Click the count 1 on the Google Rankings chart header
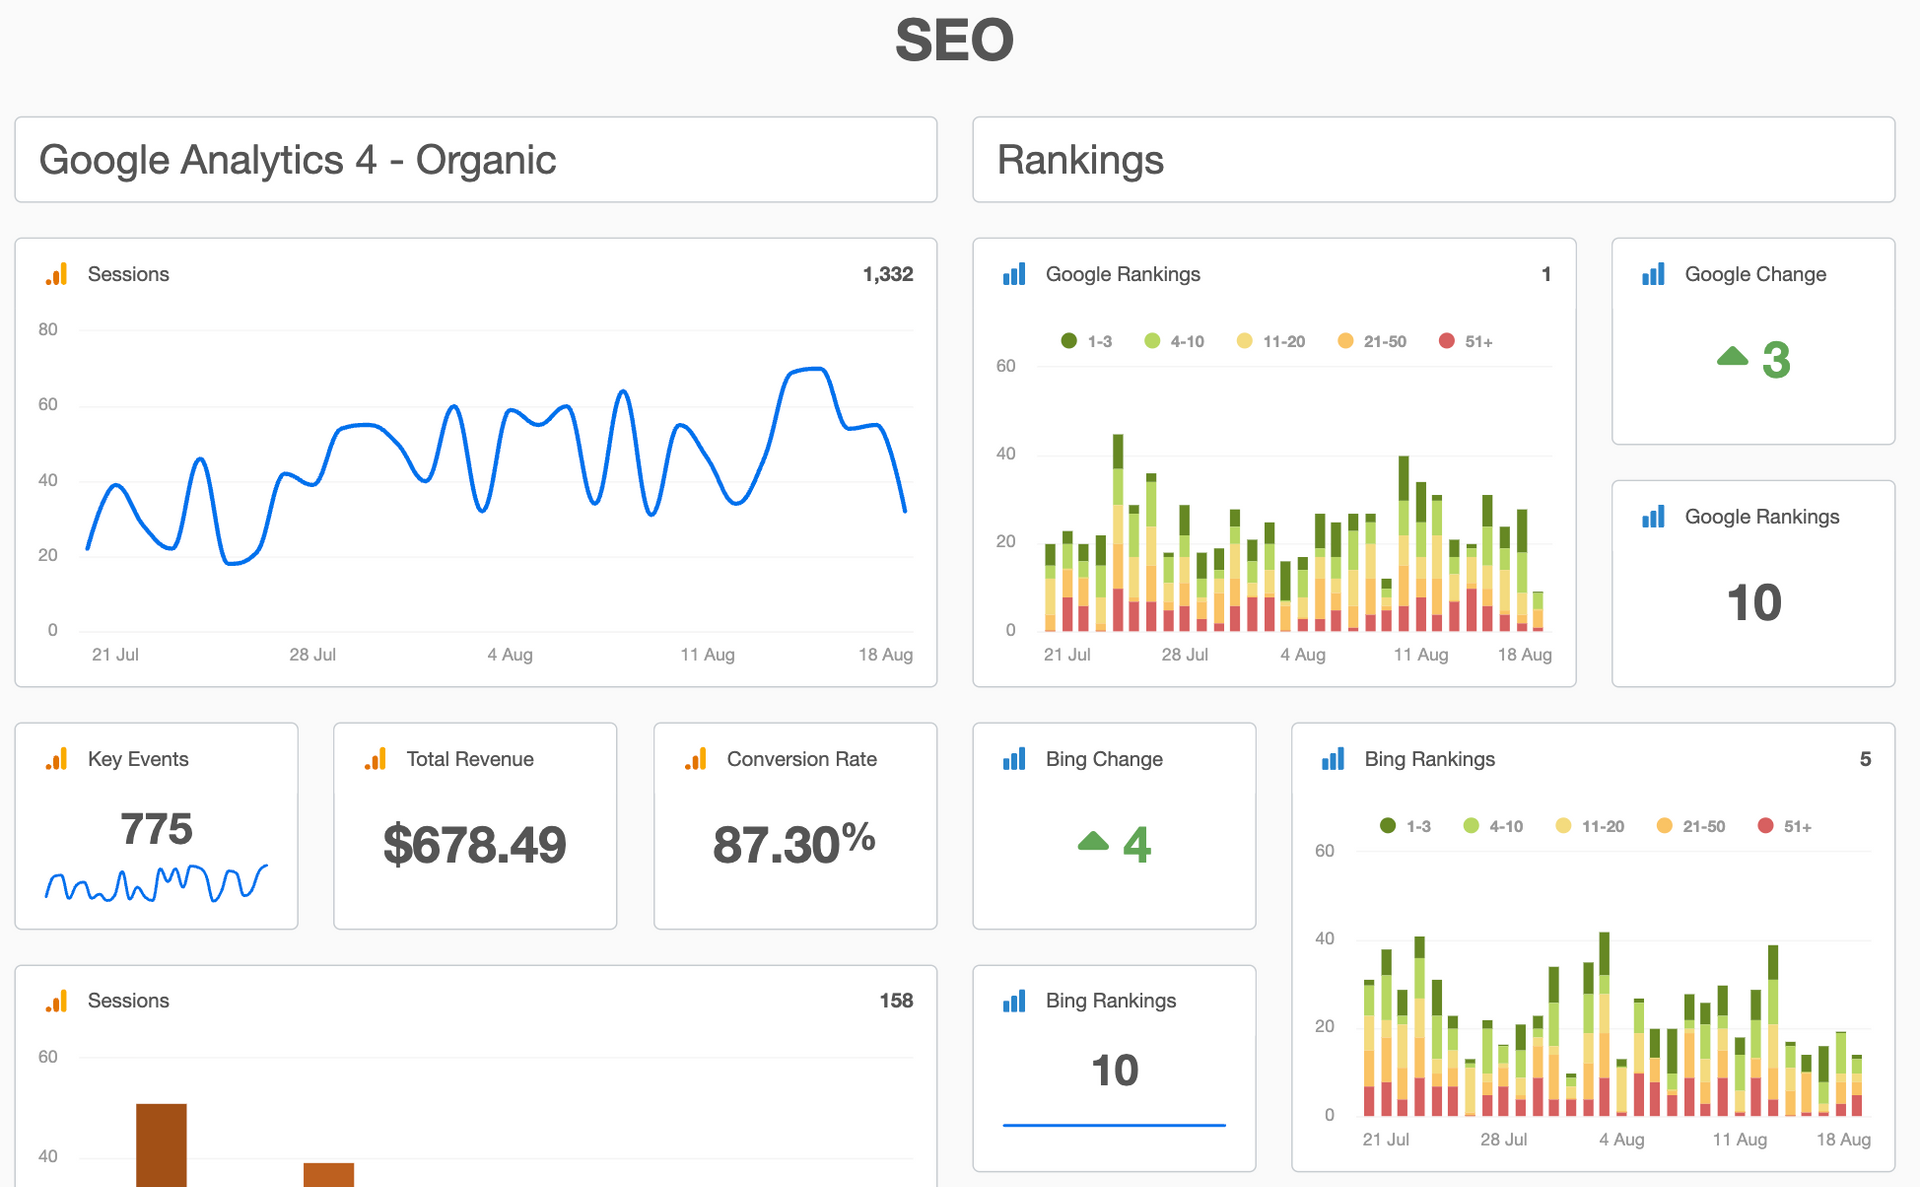This screenshot has width=1920, height=1187. click(1546, 274)
